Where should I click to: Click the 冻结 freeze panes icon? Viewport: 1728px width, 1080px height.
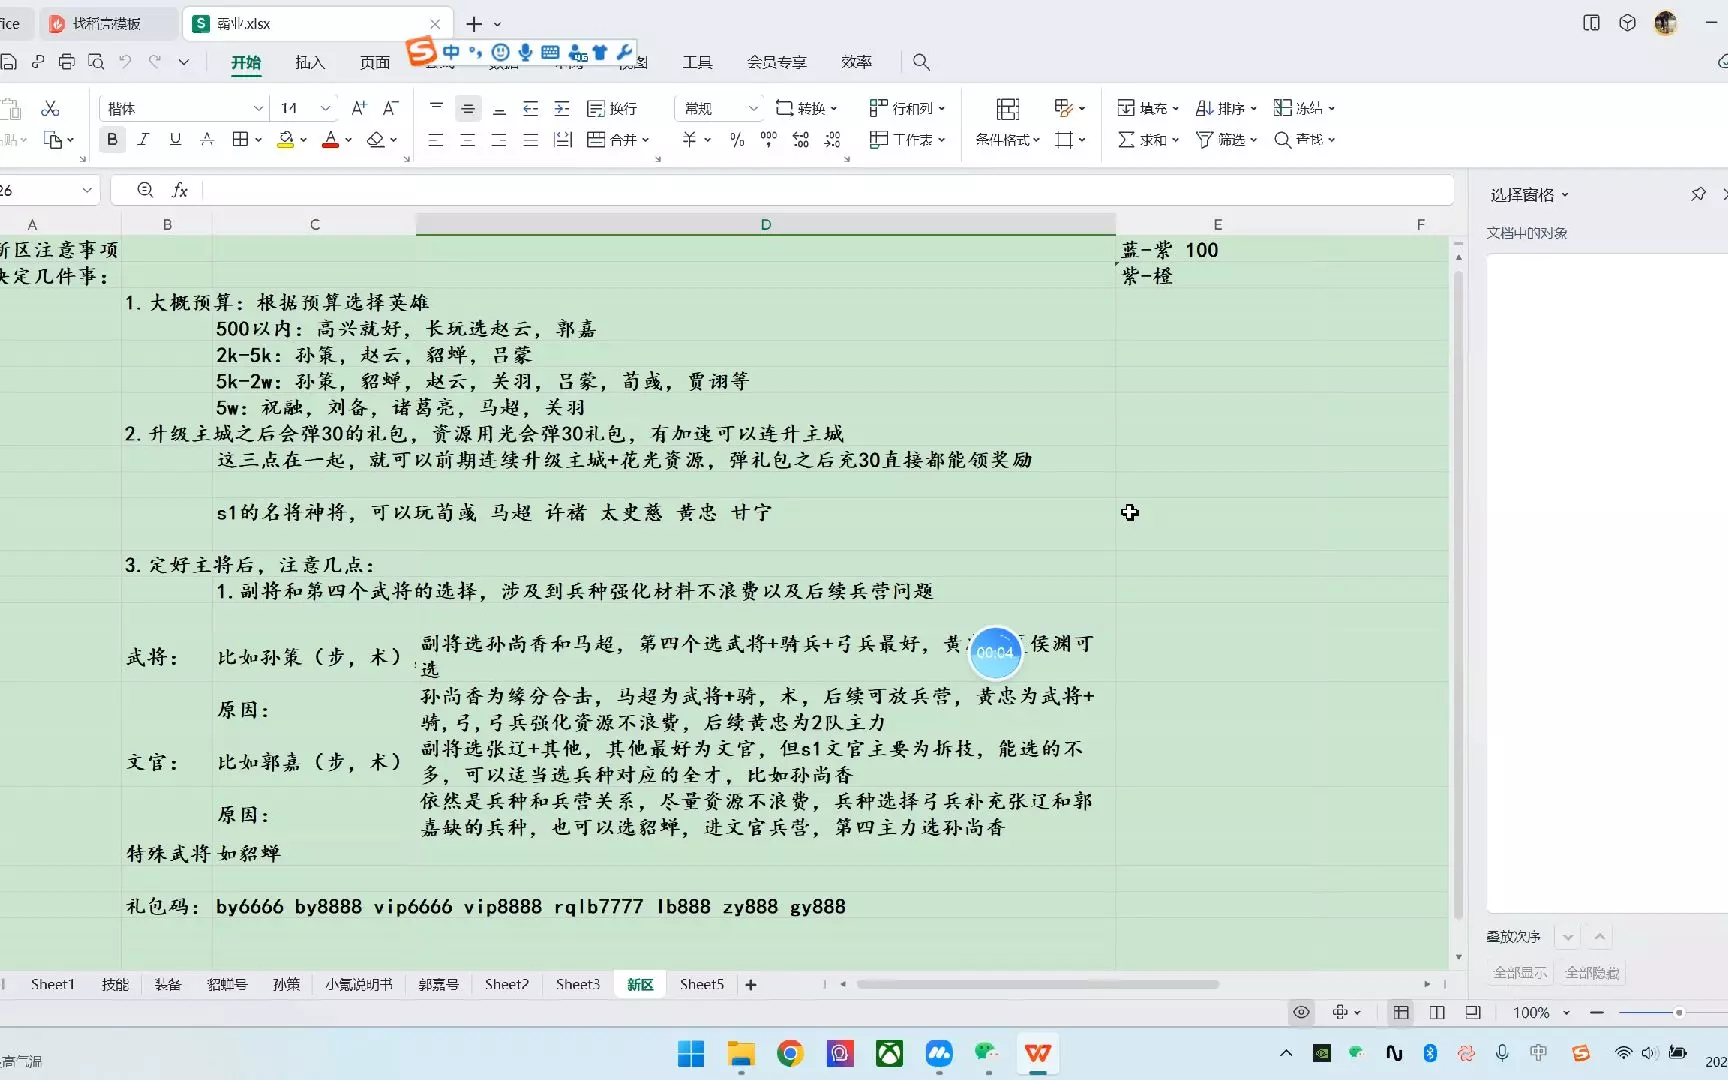click(x=1283, y=108)
